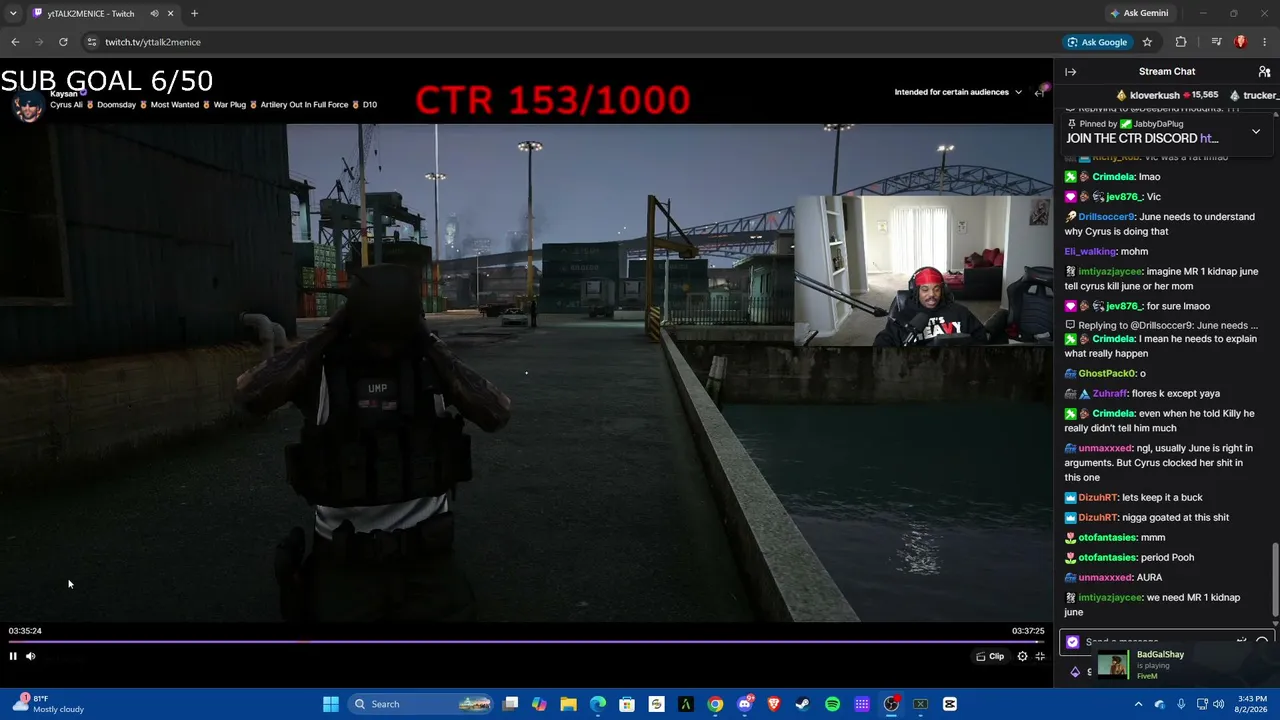
Task: Go back to the previous page
Action: coord(15,42)
